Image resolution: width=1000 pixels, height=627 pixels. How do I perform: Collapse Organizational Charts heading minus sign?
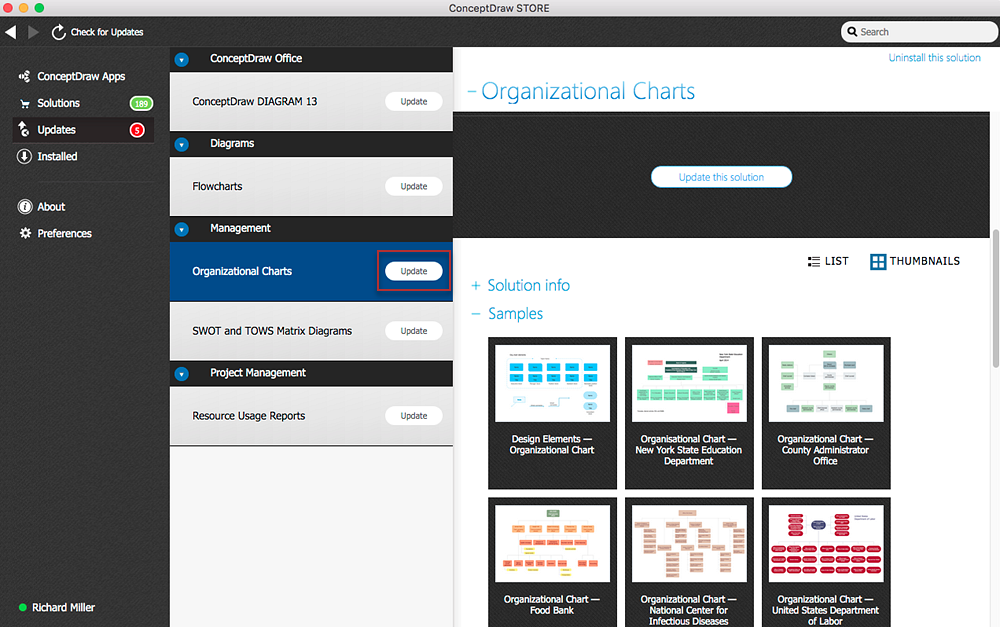(472, 92)
